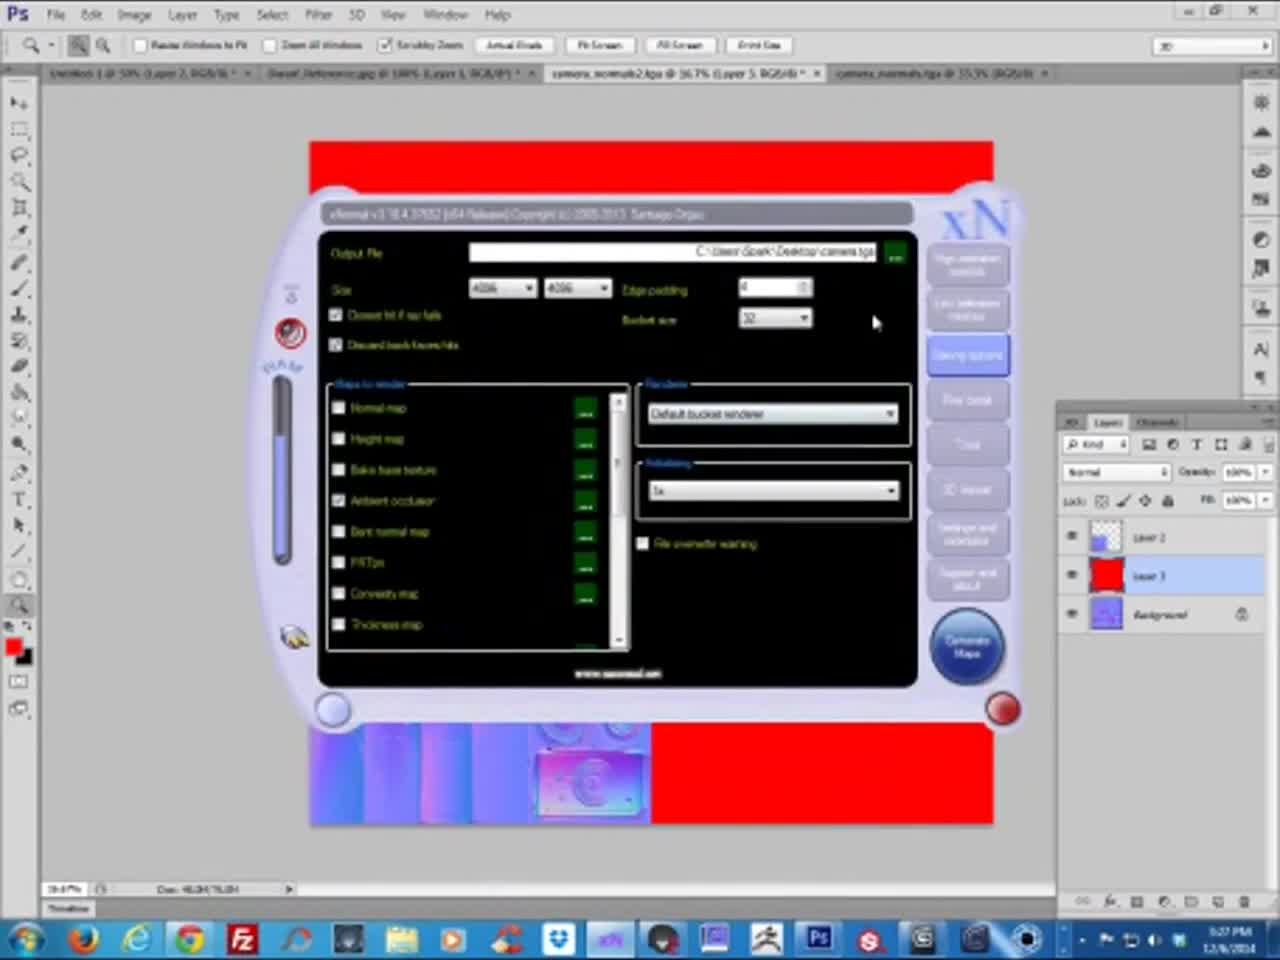Hide Layer 2 with its eye icon
Image resolution: width=1280 pixels, height=960 pixels.
pos(1072,537)
